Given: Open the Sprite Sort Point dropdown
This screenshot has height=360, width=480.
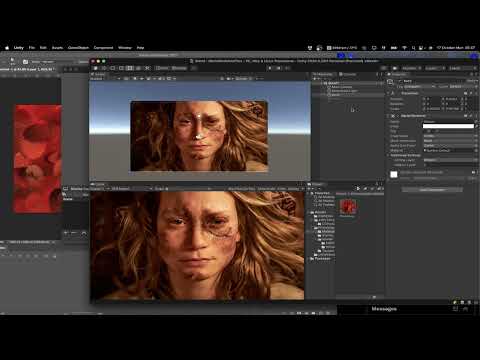Looking at the screenshot, I should click(450, 146).
